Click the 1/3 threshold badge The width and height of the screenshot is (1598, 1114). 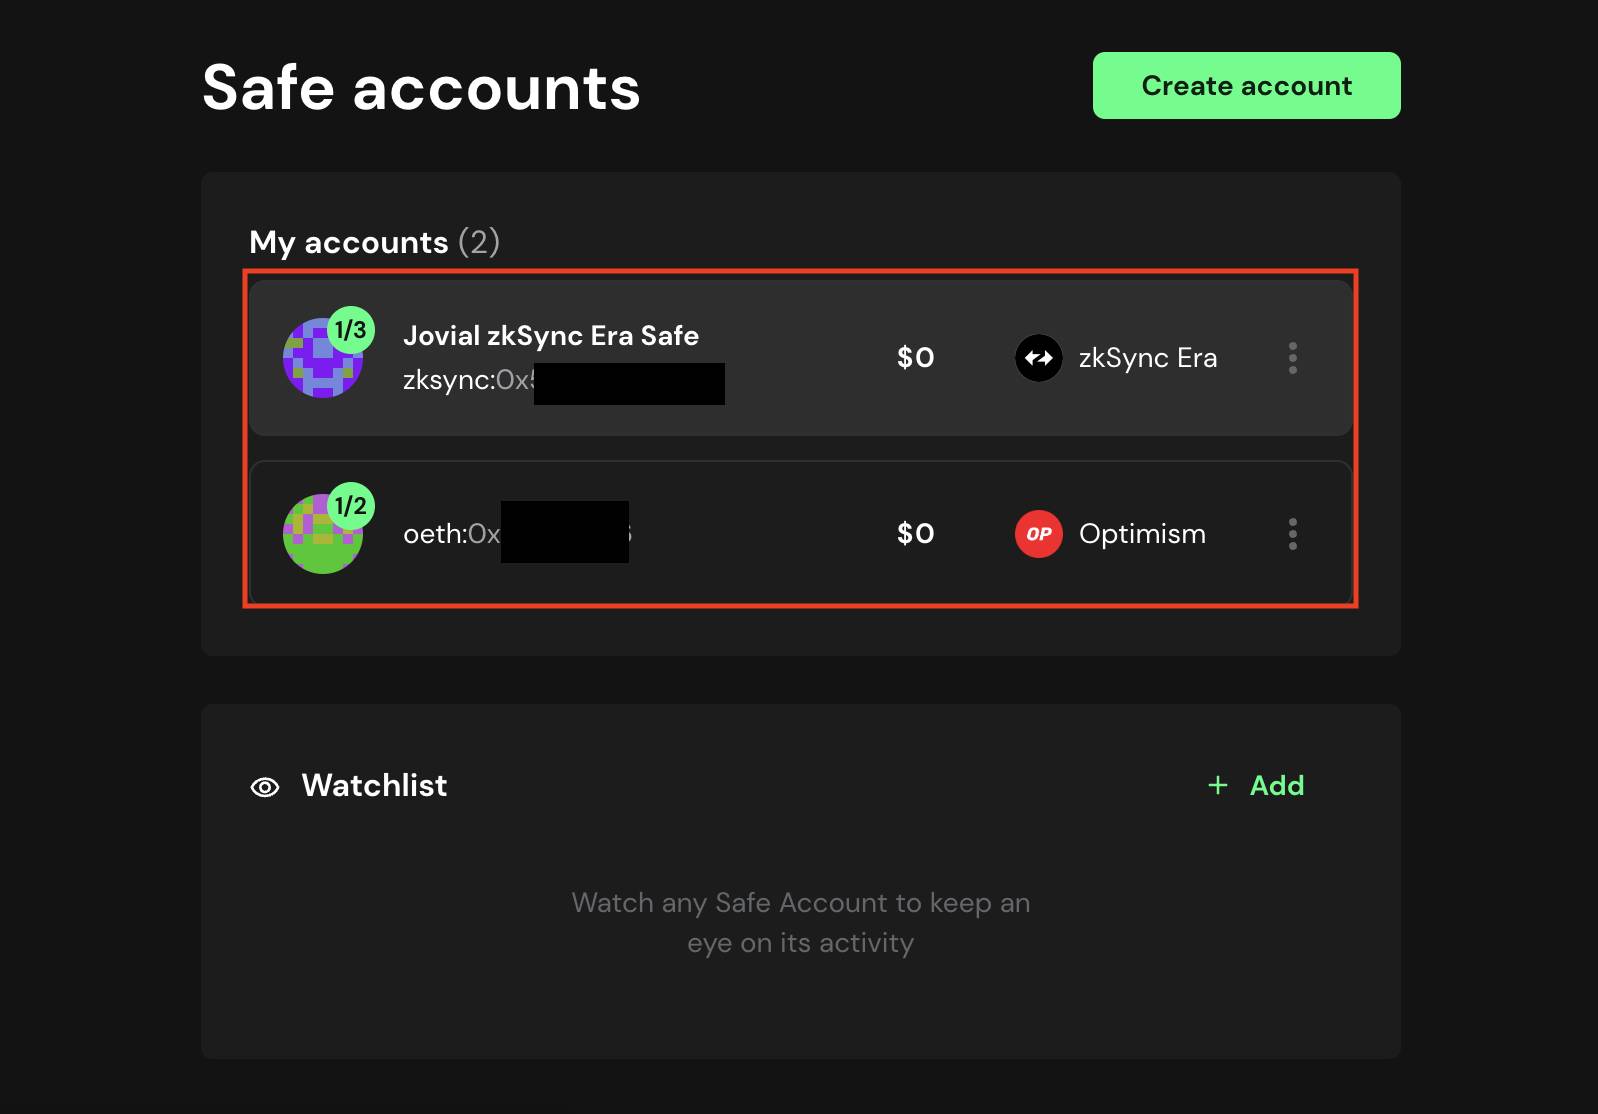[351, 330]
